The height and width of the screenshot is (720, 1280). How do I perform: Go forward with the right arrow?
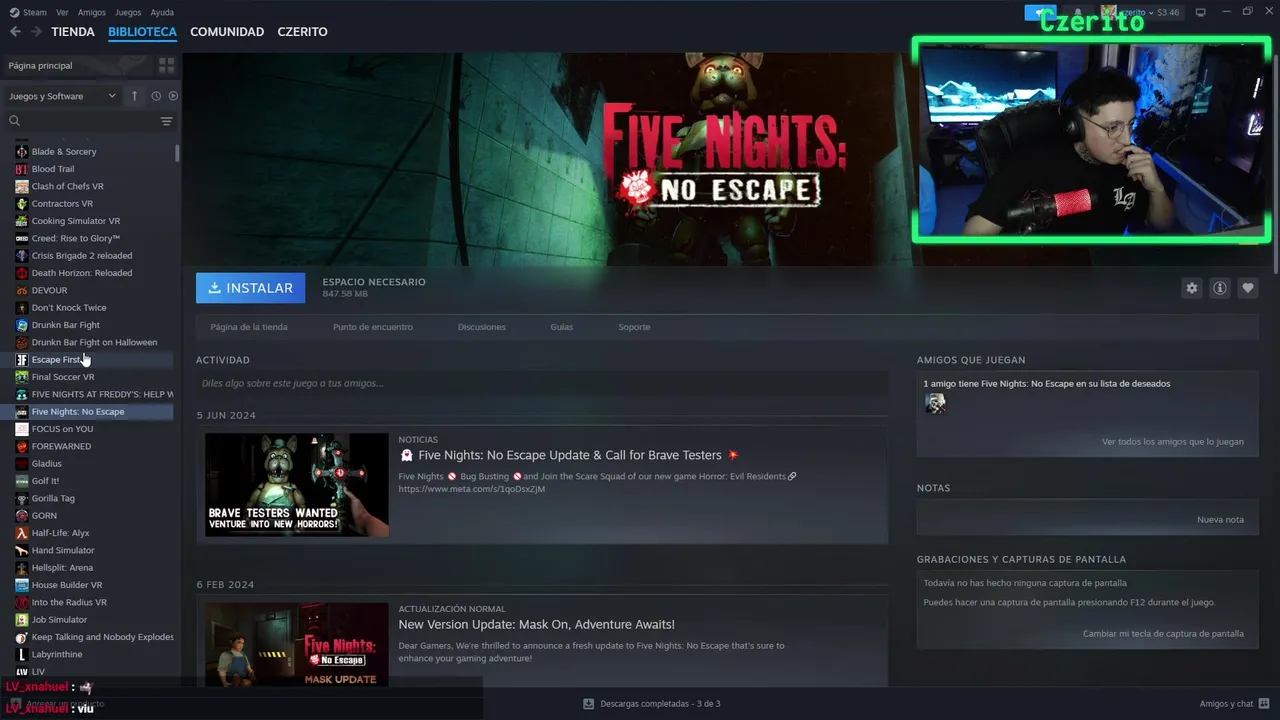[36, 32]
